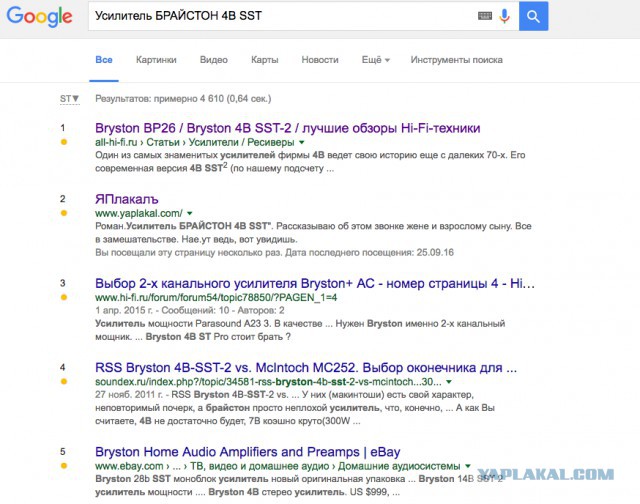Click rank number 2 beside ЯПлакалъ result
Viewport: 640px width, 504px height.
[63, 199]
